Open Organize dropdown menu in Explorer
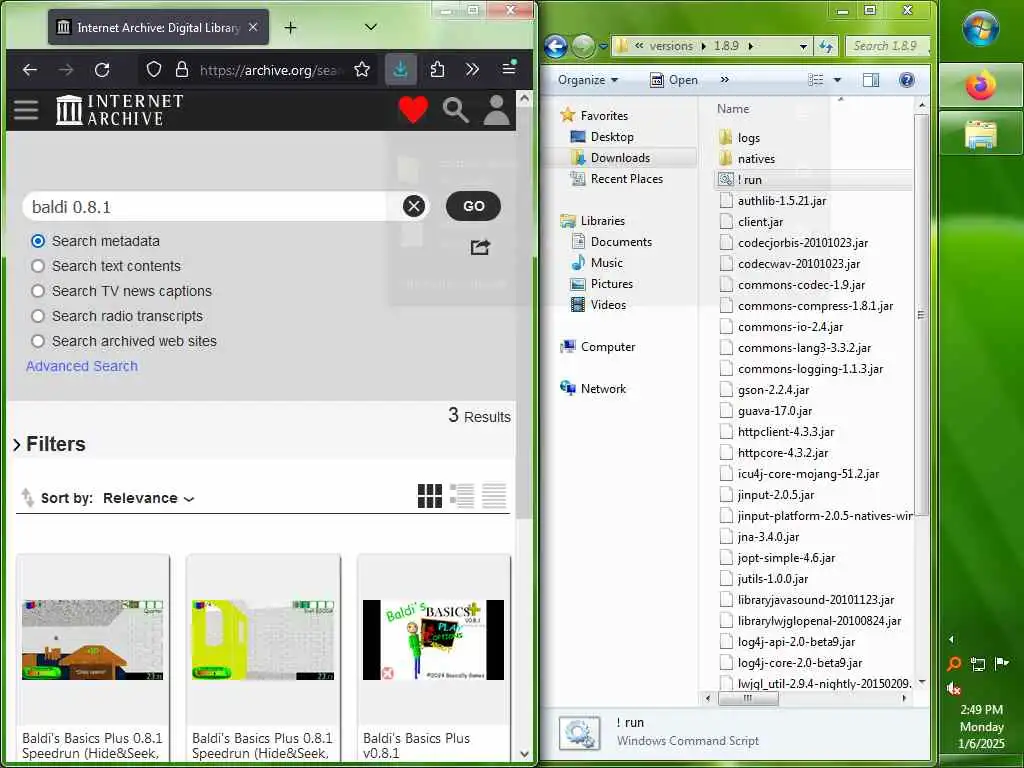Screen dimensions: 1024x768 (588, 80)
